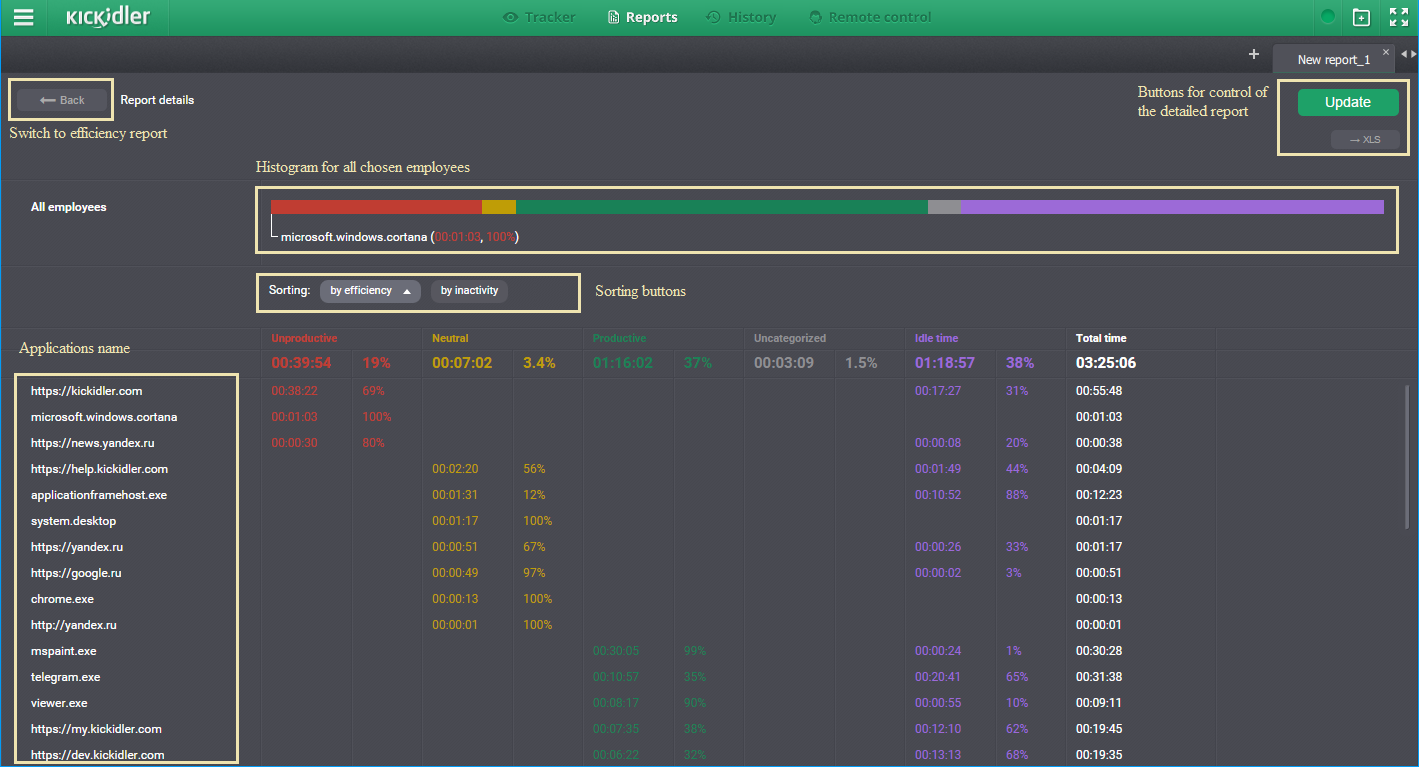Select the https://help.kickidler.com row
This screenshot has height=767, width=1419.
[99, 469]
